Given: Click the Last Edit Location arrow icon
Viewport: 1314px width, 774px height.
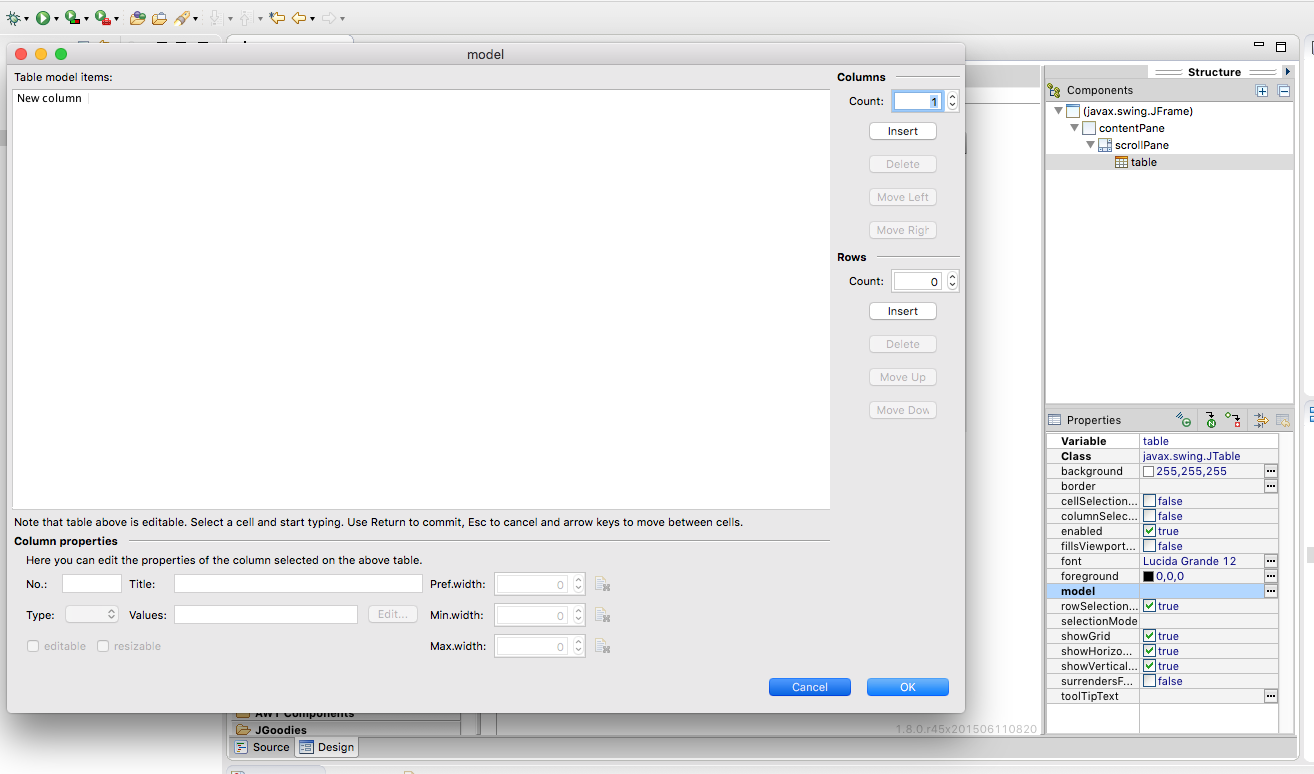Looking at the screenshot, I should tap(277, 18).
